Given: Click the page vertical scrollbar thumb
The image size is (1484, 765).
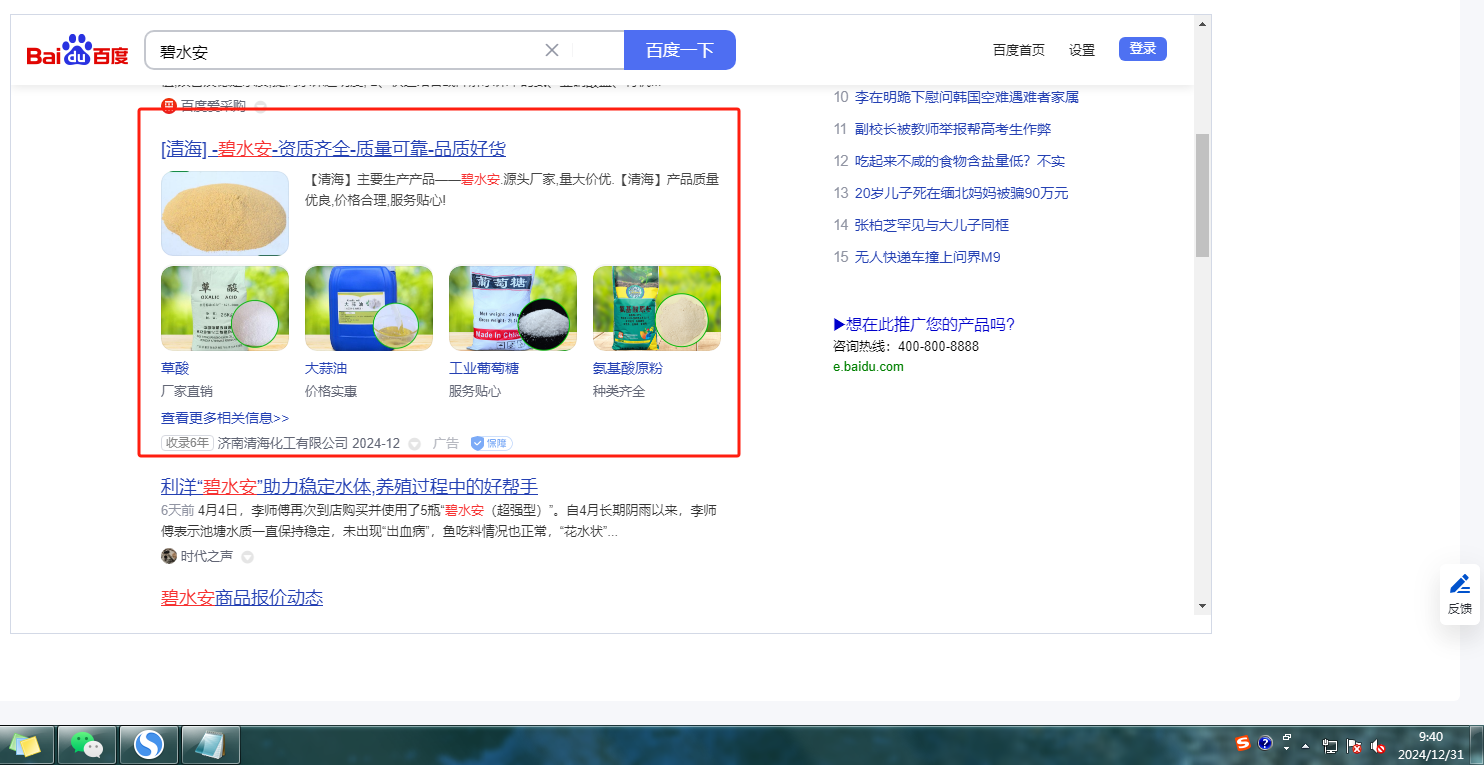Looking at the screenshot, I should 1202,195.
